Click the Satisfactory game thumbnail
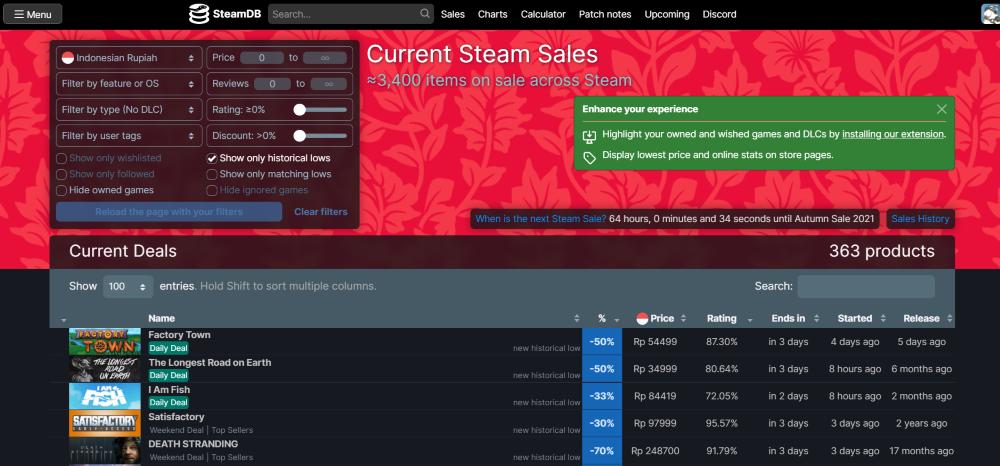This screenshot has width=1000, height=466. click(105, 423)
